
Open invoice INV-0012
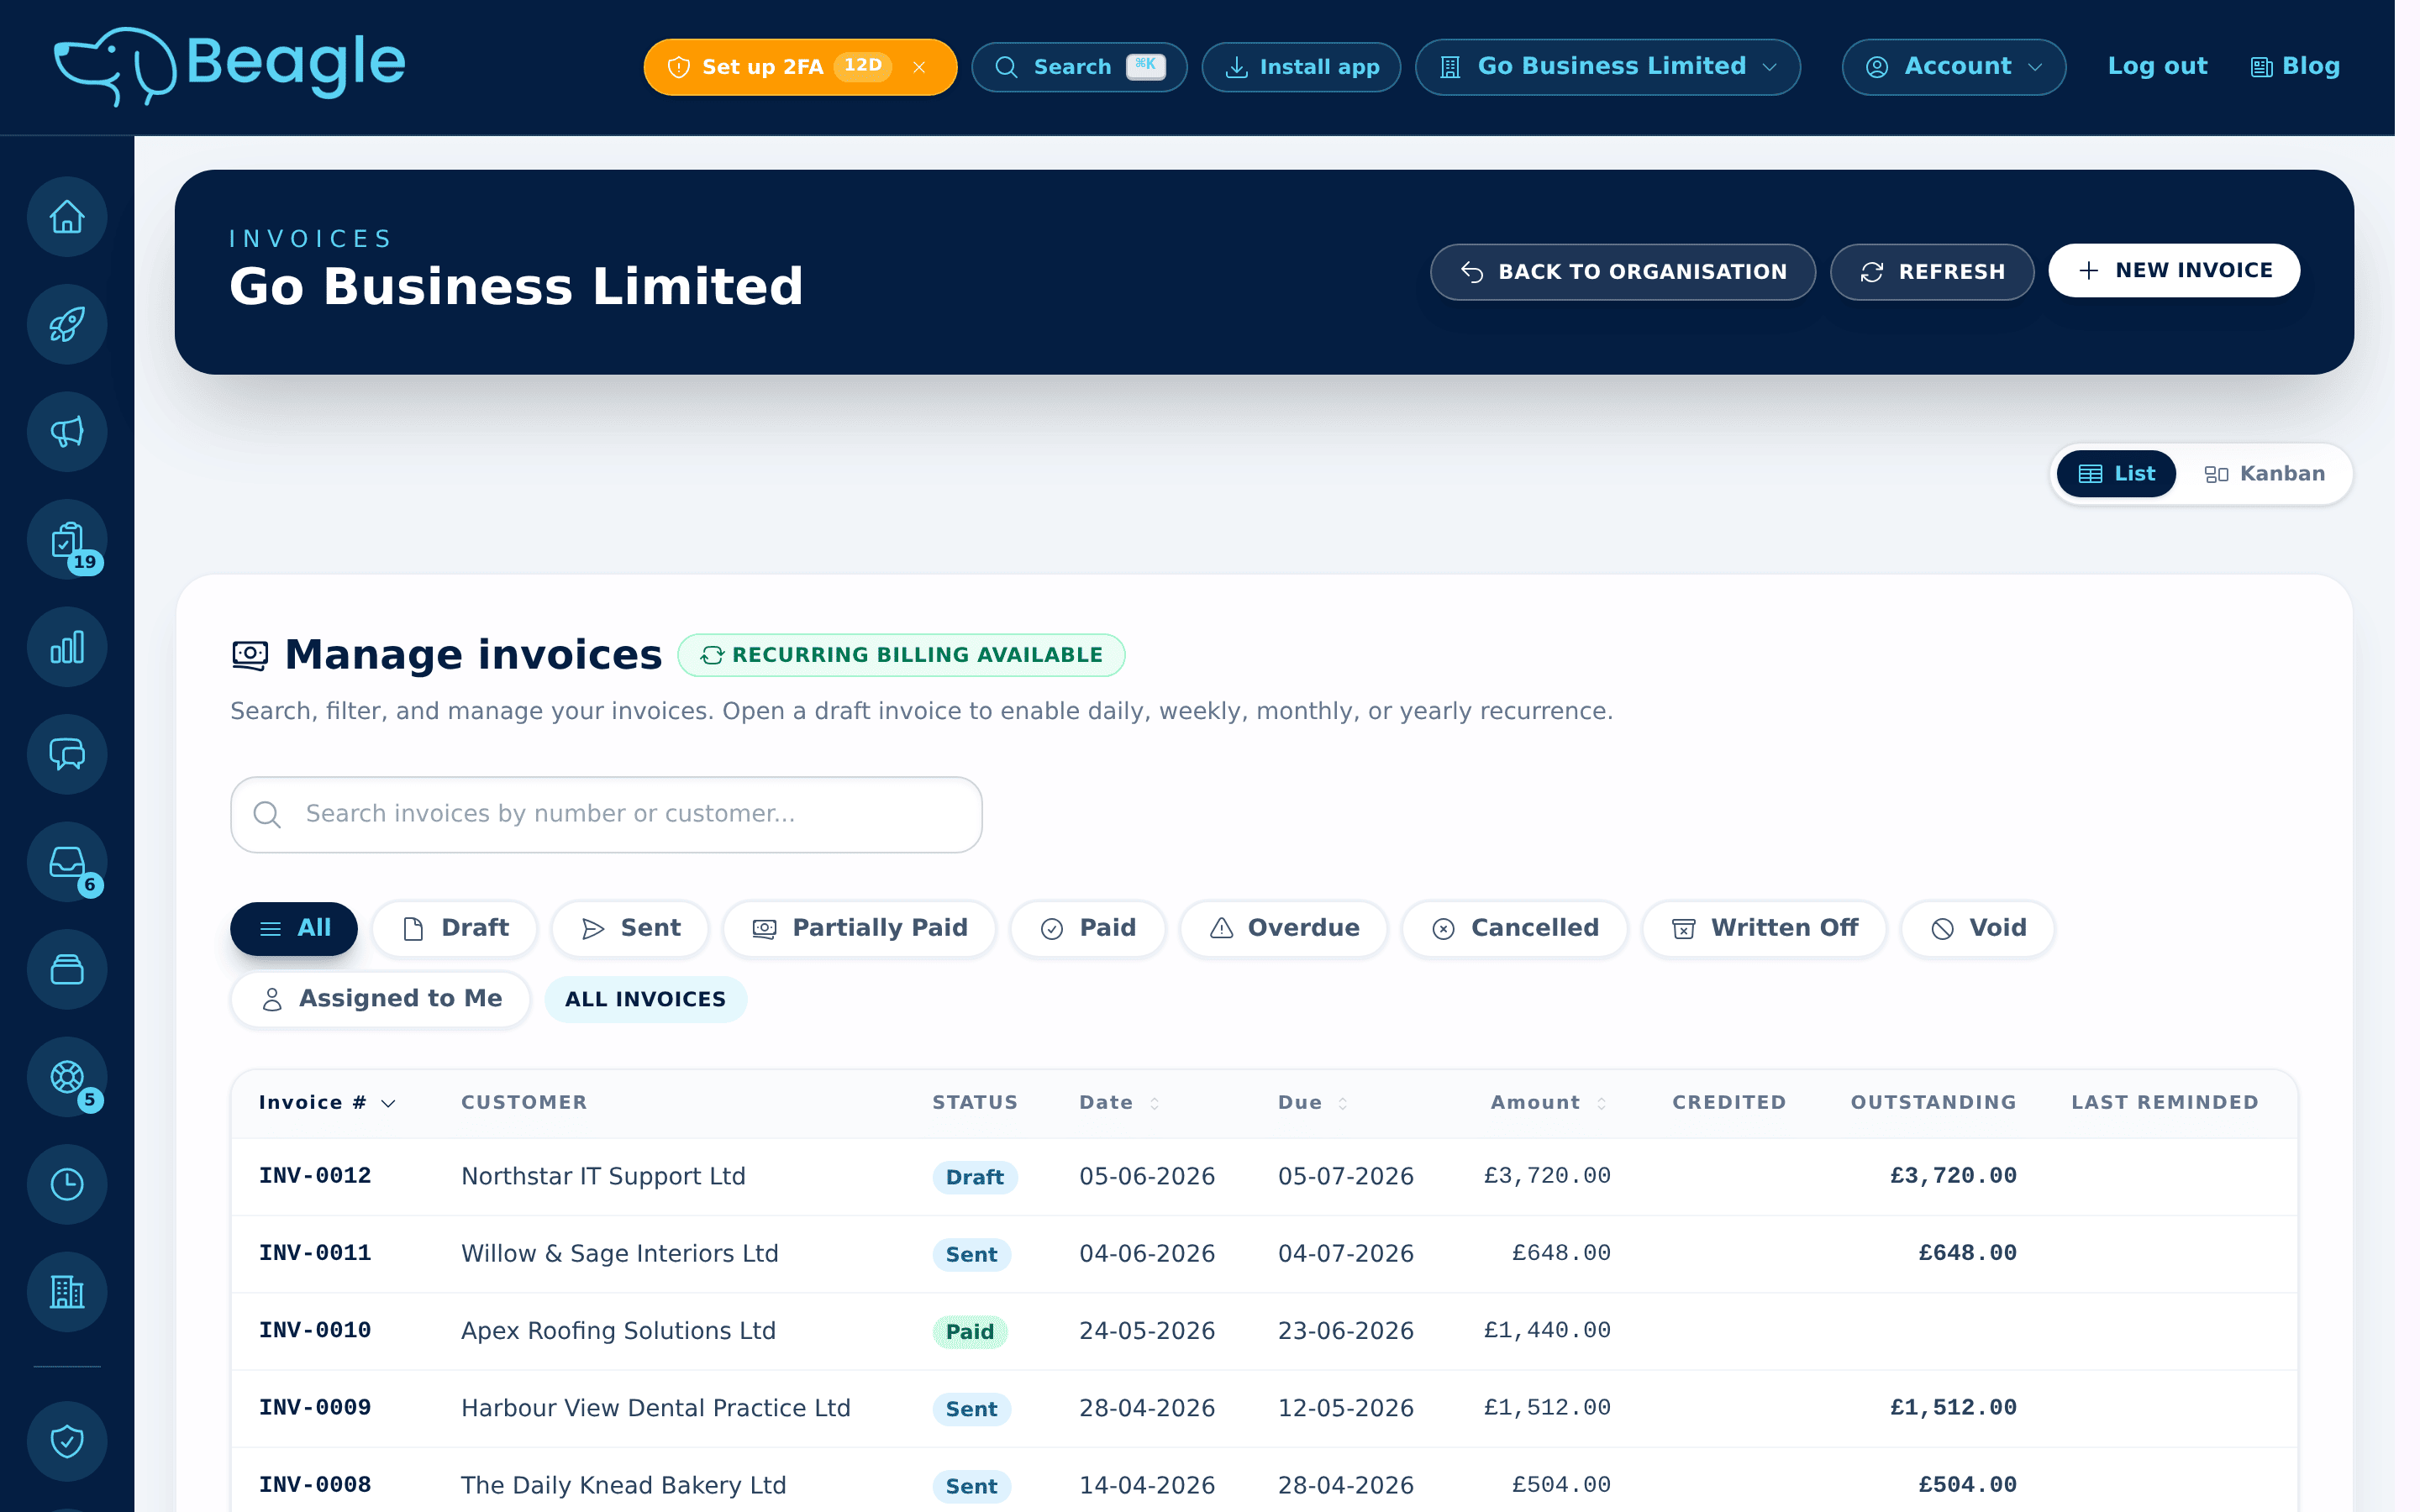[x=315, y=1176]
